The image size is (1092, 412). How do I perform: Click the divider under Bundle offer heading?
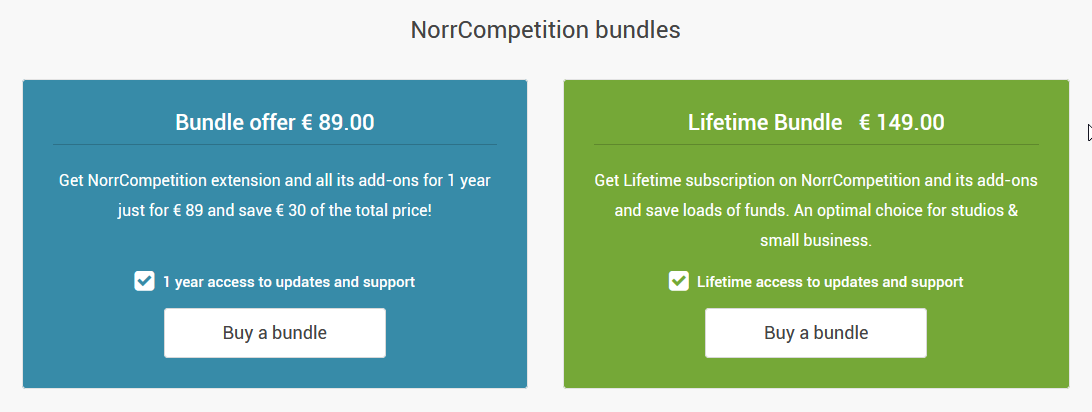(275, 145)
